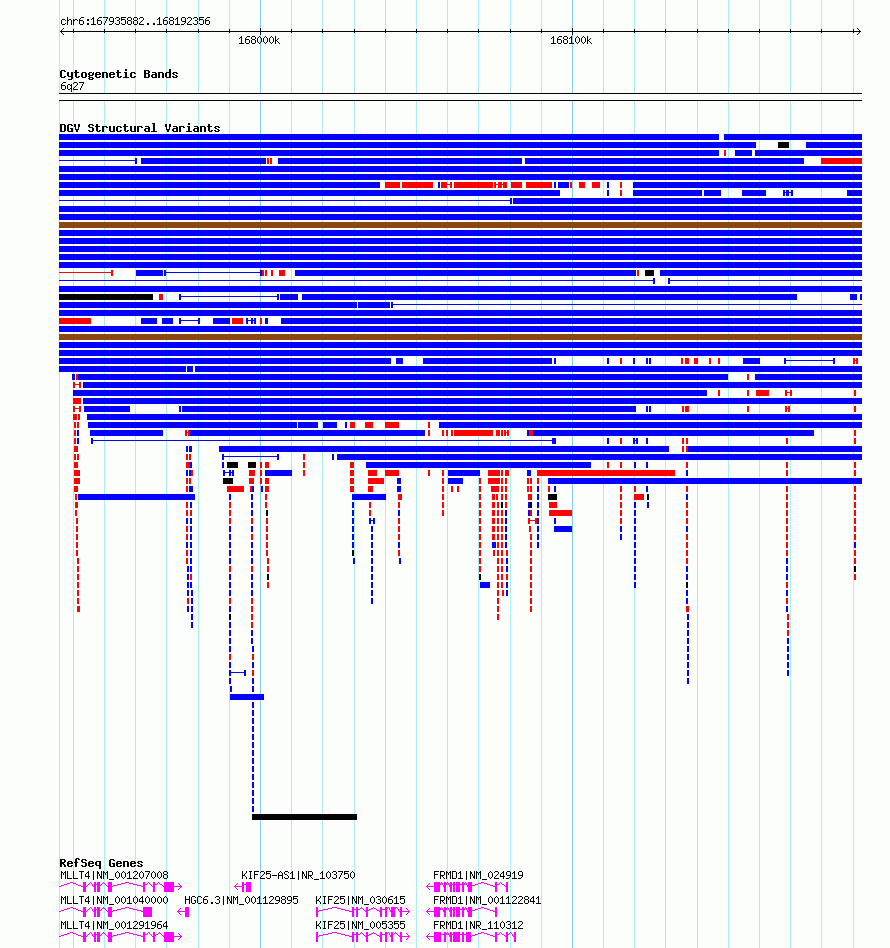Click the MLLT4 NM_001291964 gene glyph
890x948 pixels.
[120, 937]
